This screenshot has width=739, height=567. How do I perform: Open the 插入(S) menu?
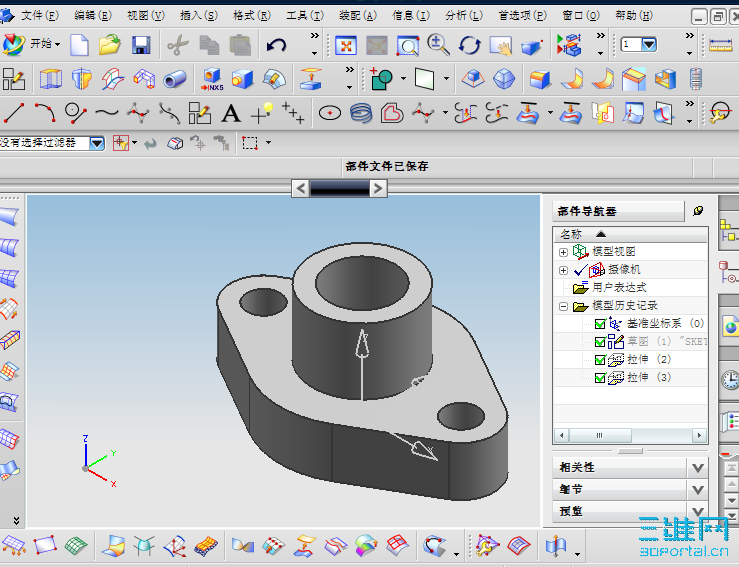click(x=198, y=16)
